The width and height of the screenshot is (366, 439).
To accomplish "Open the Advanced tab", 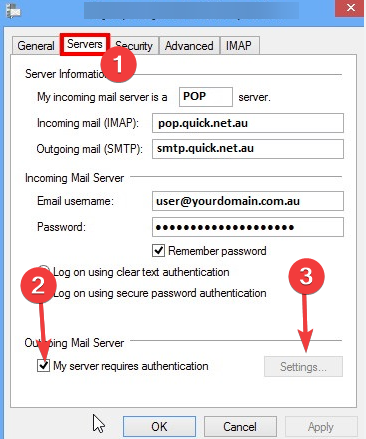I will click(x=189, y=46).
